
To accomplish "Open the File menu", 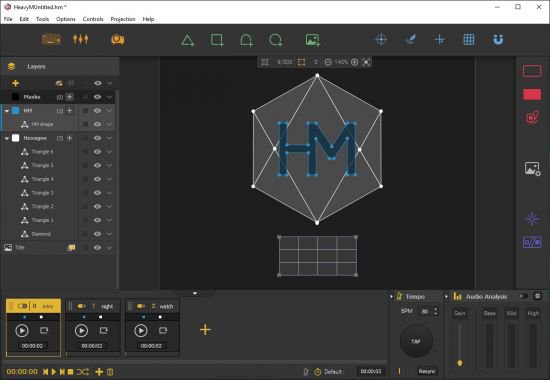I will tap(8, 19).
